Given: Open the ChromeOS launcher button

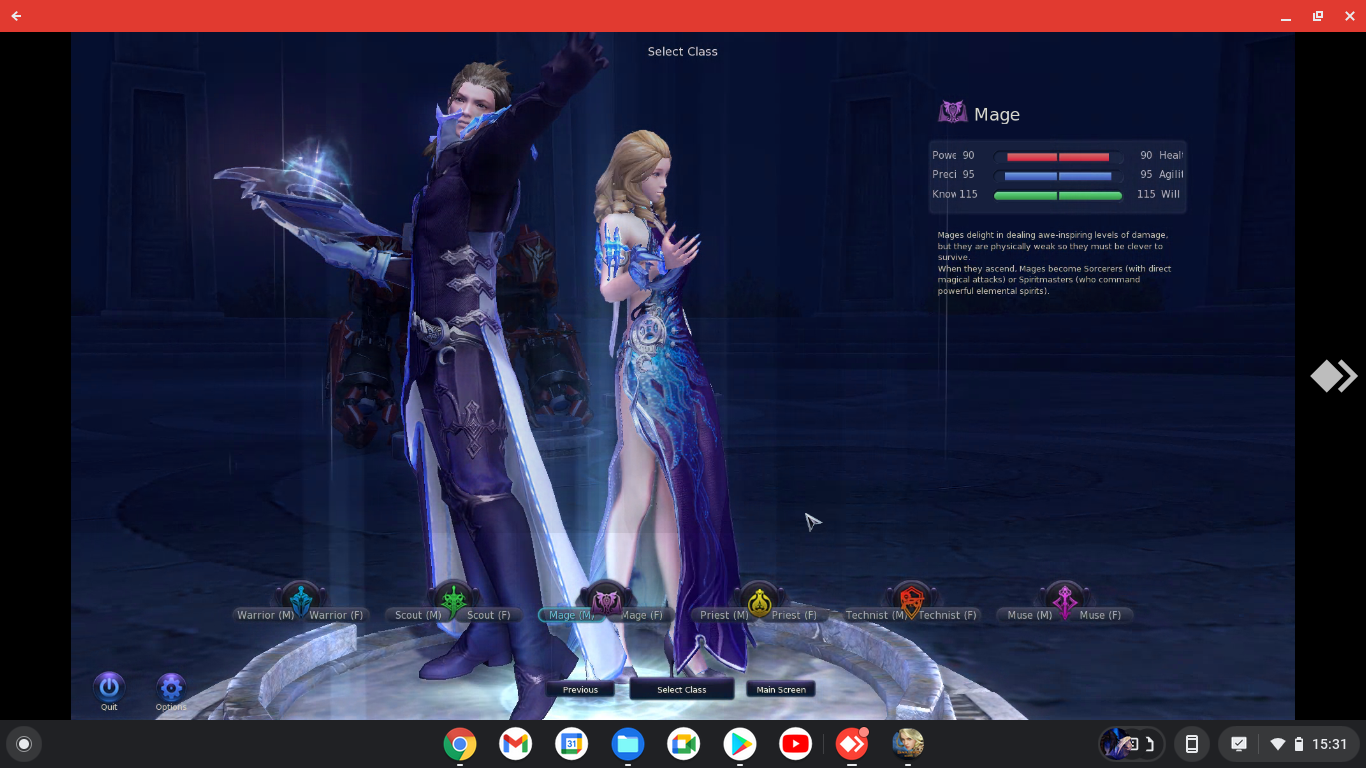Looking at the screenshot, I should pyautogui.click(x=24, y=744).
